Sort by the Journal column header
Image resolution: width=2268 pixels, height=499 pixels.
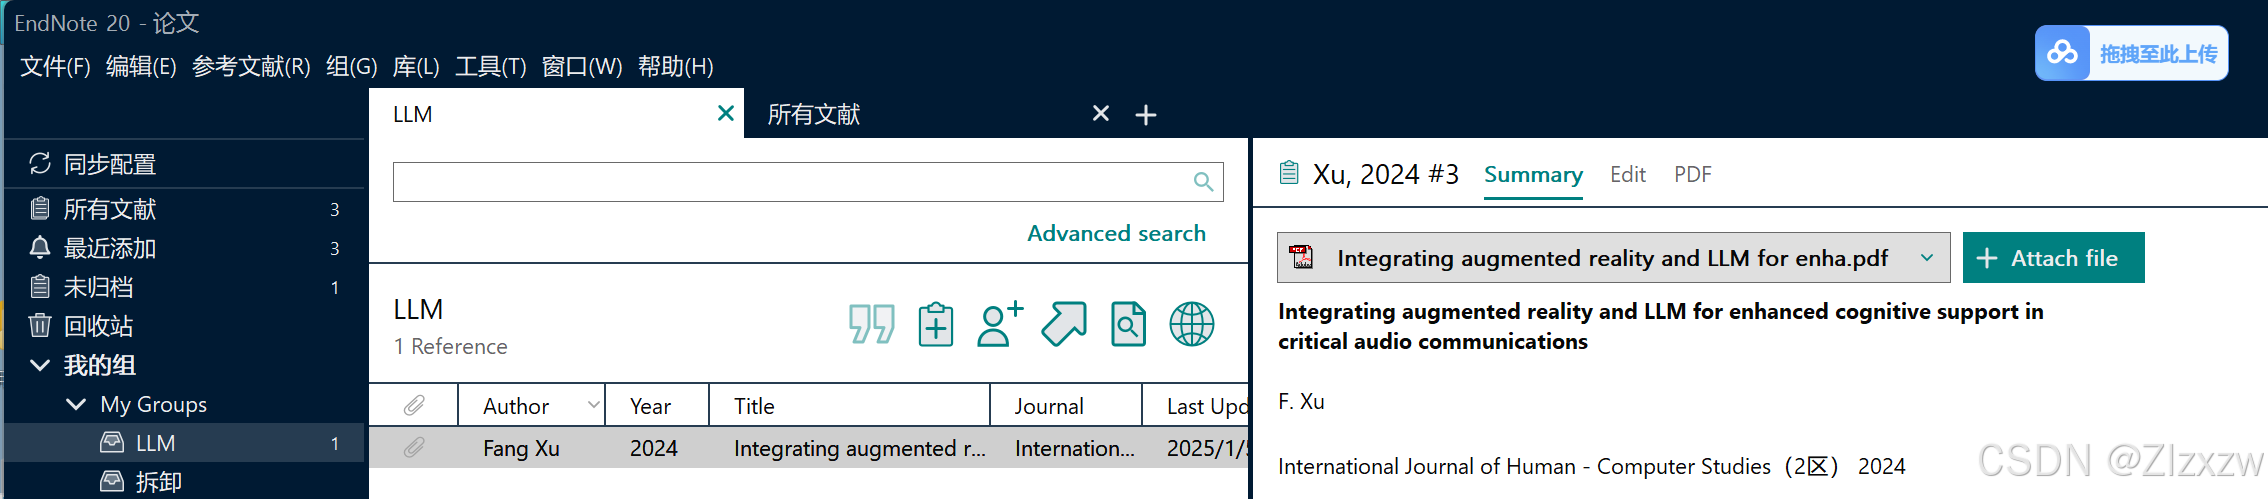click(x=1066, y=406)
